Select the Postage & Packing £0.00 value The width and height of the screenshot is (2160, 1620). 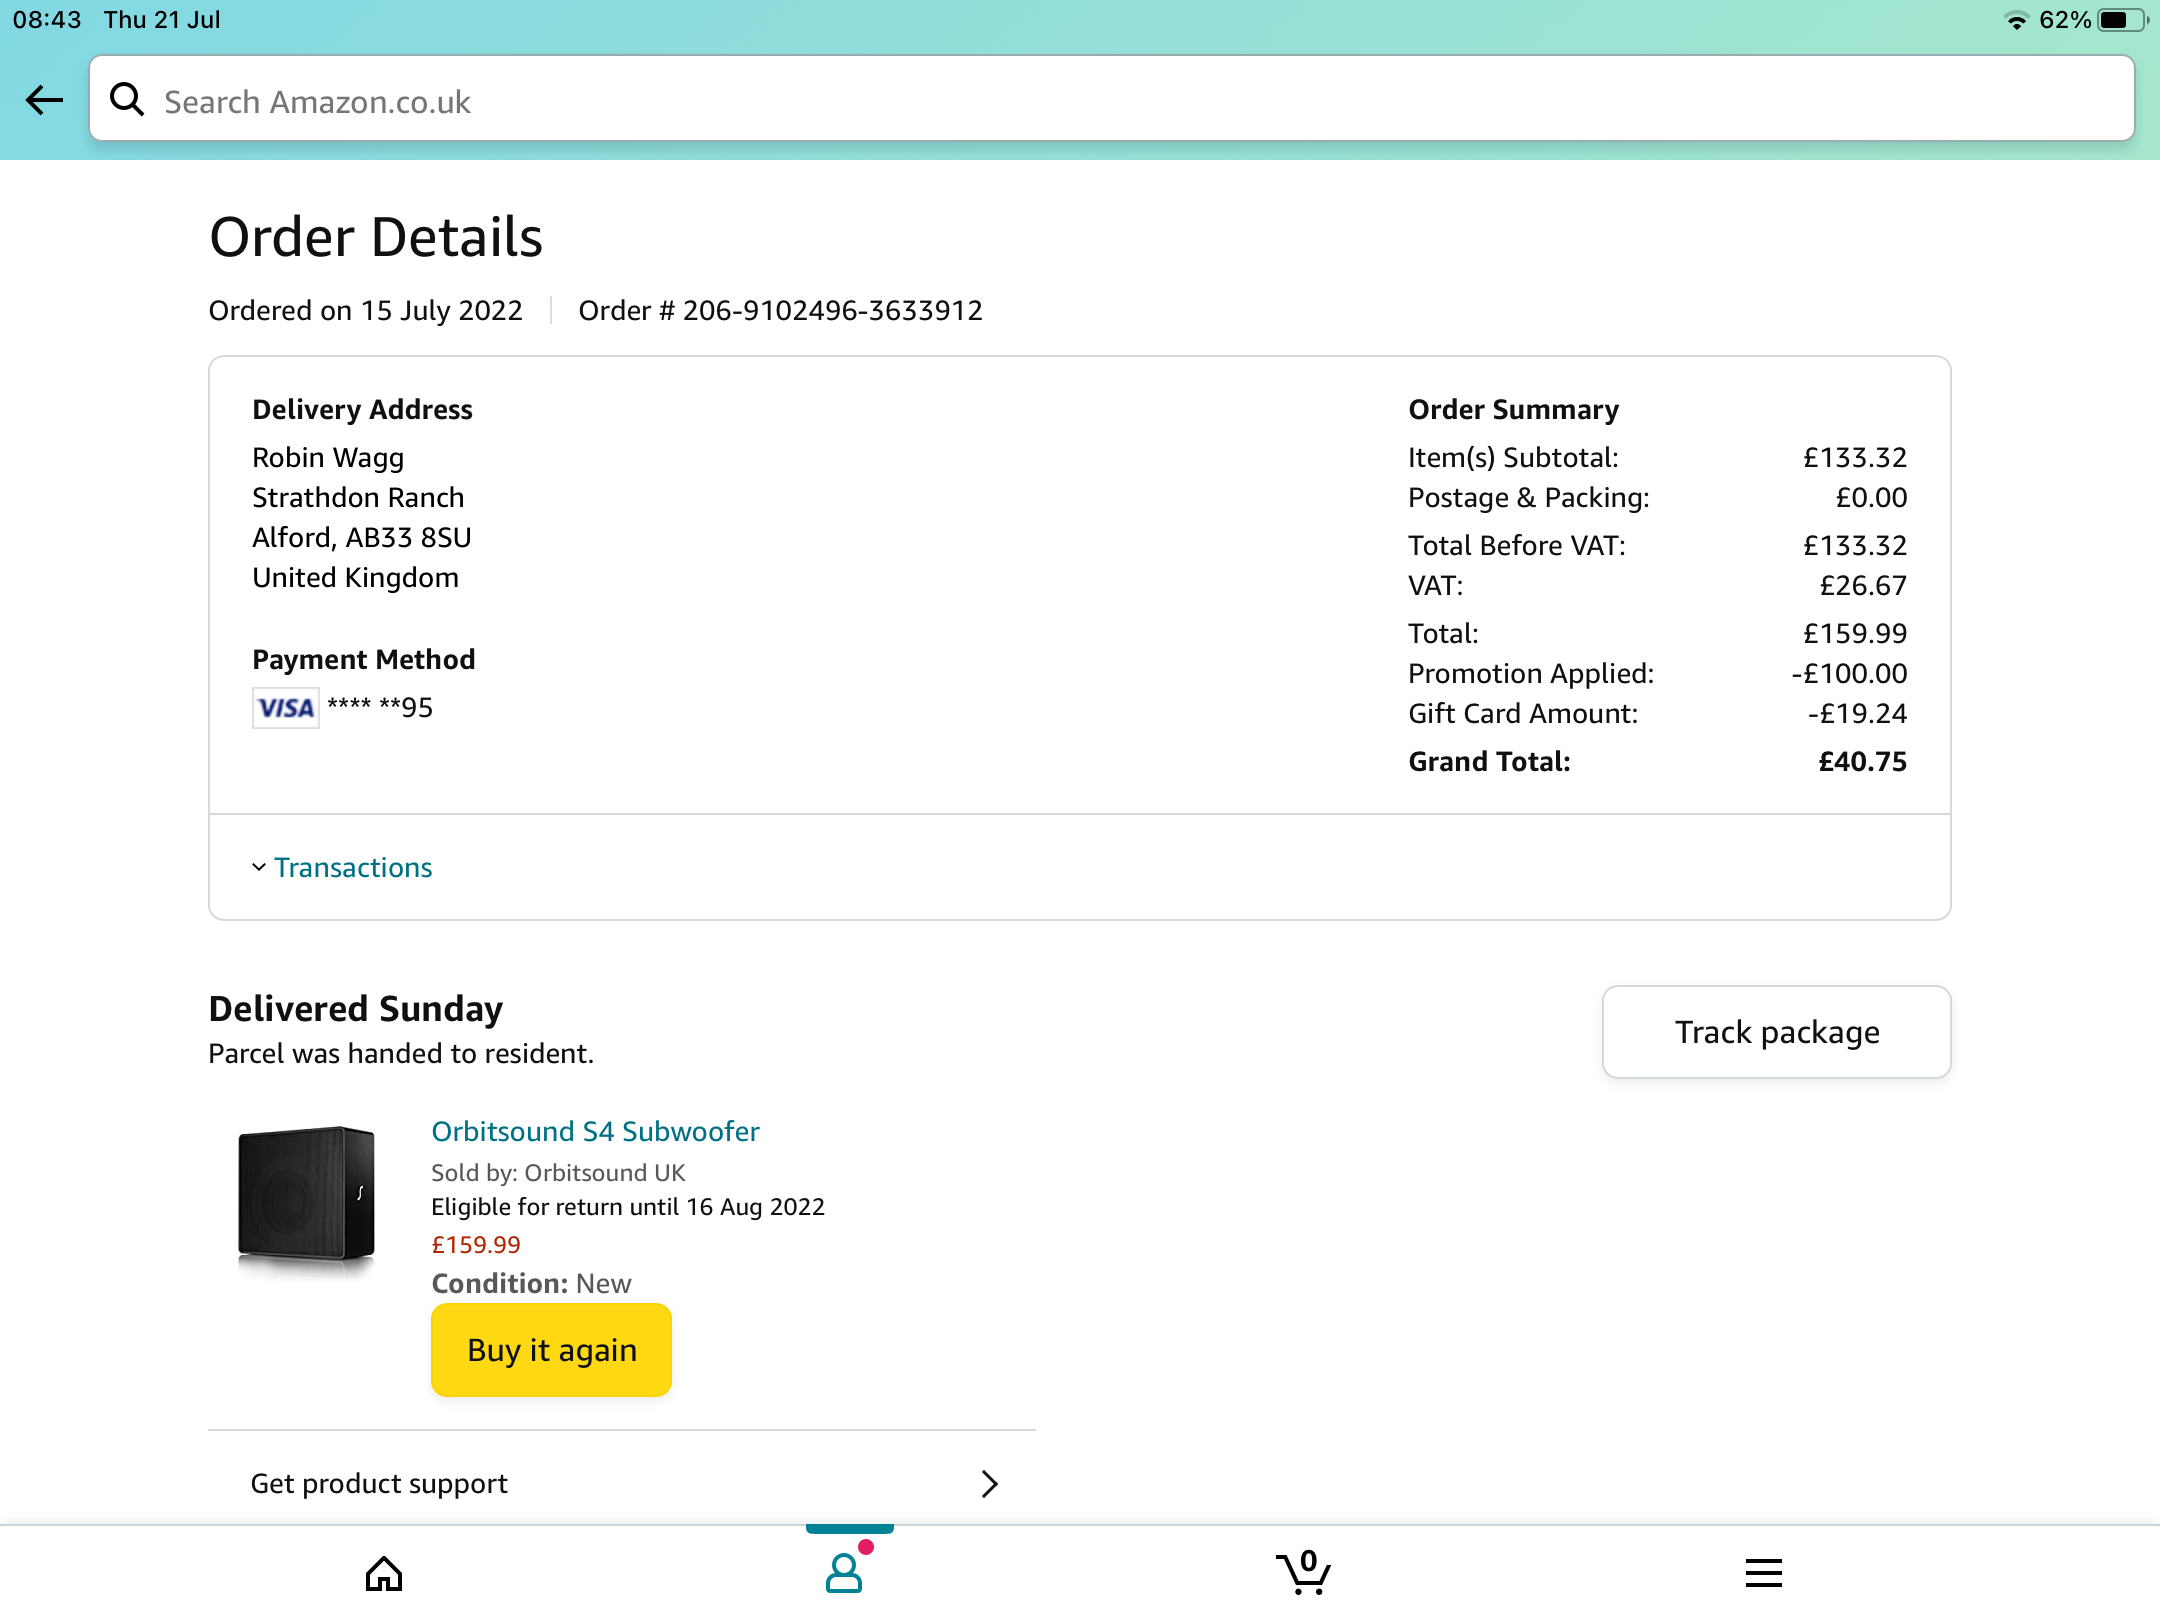[x=1871, y=498]
